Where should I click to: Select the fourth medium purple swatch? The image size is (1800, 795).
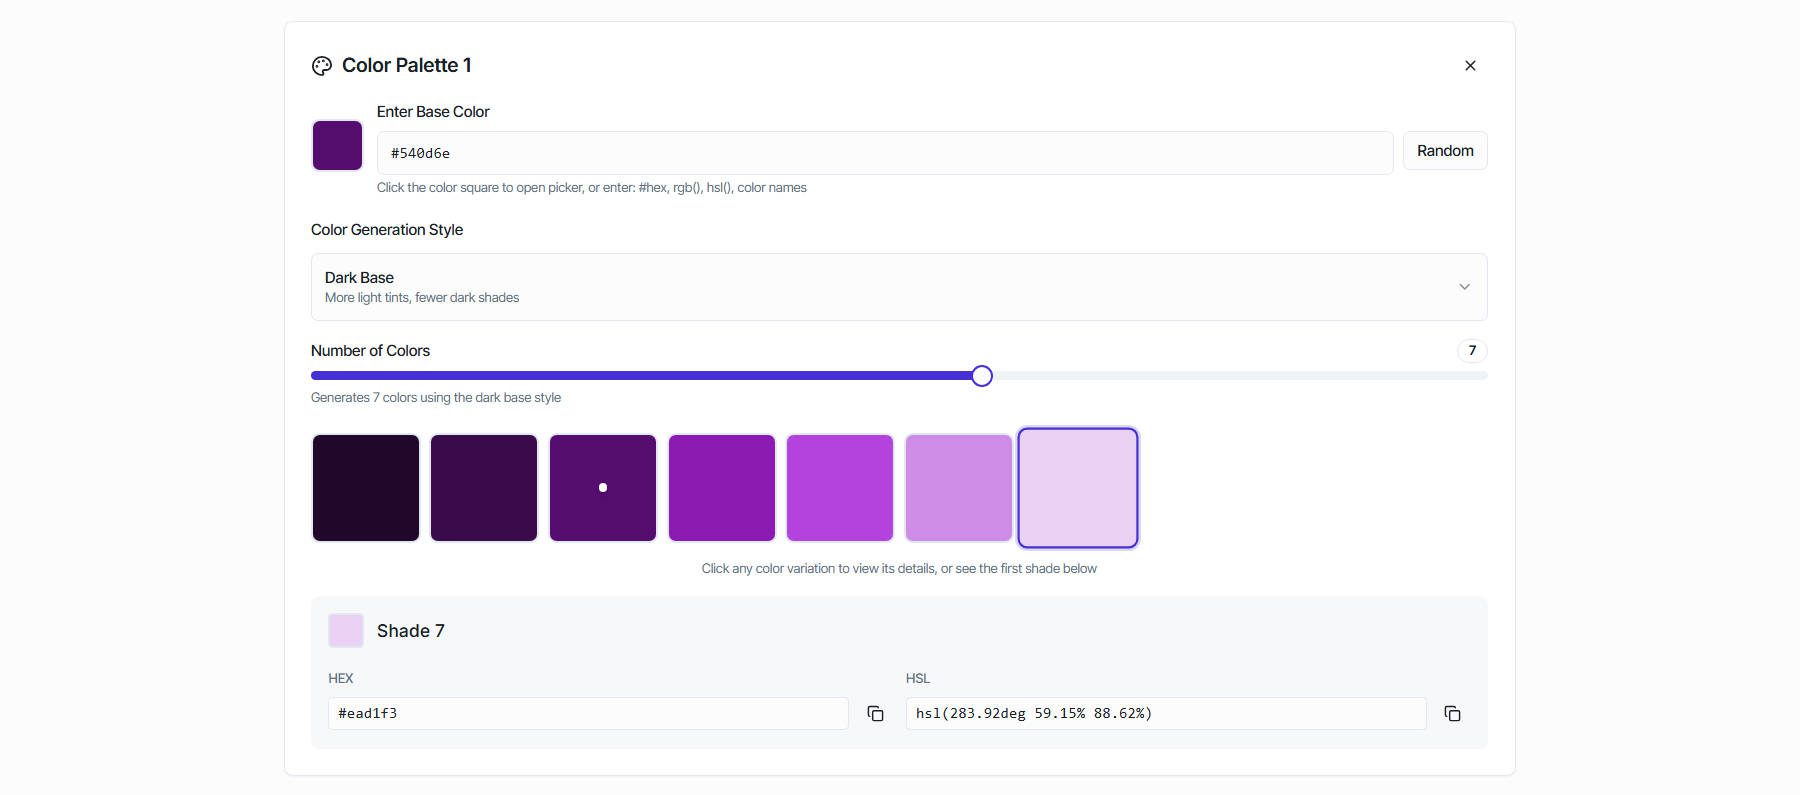pyautogui.click(x=722, y=488)
